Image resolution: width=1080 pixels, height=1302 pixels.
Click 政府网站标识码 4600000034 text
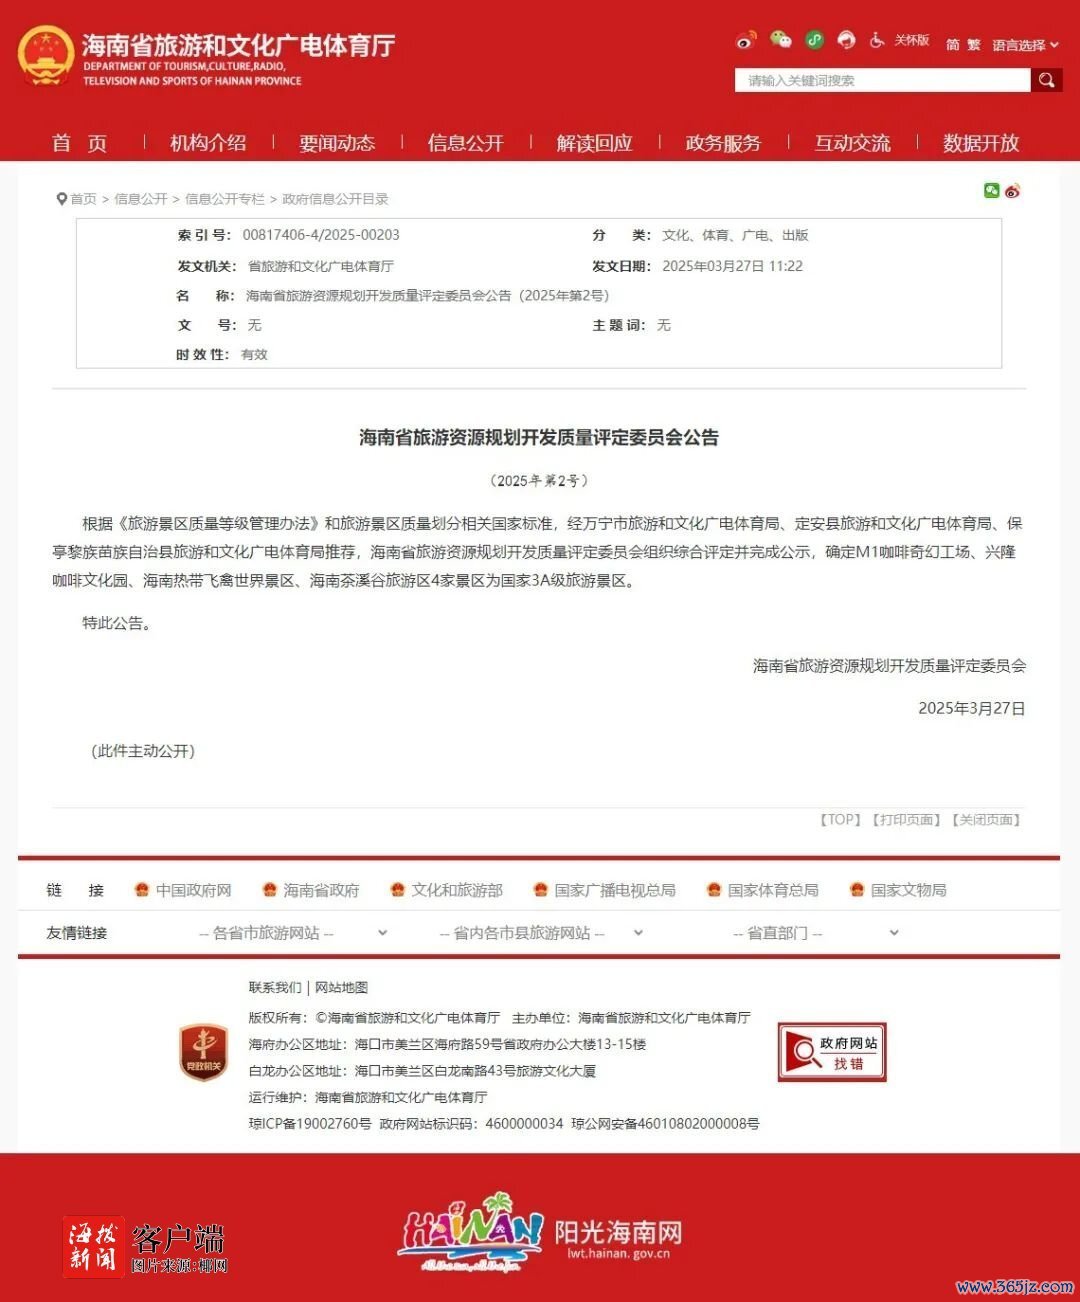(x=472, y=1124)
